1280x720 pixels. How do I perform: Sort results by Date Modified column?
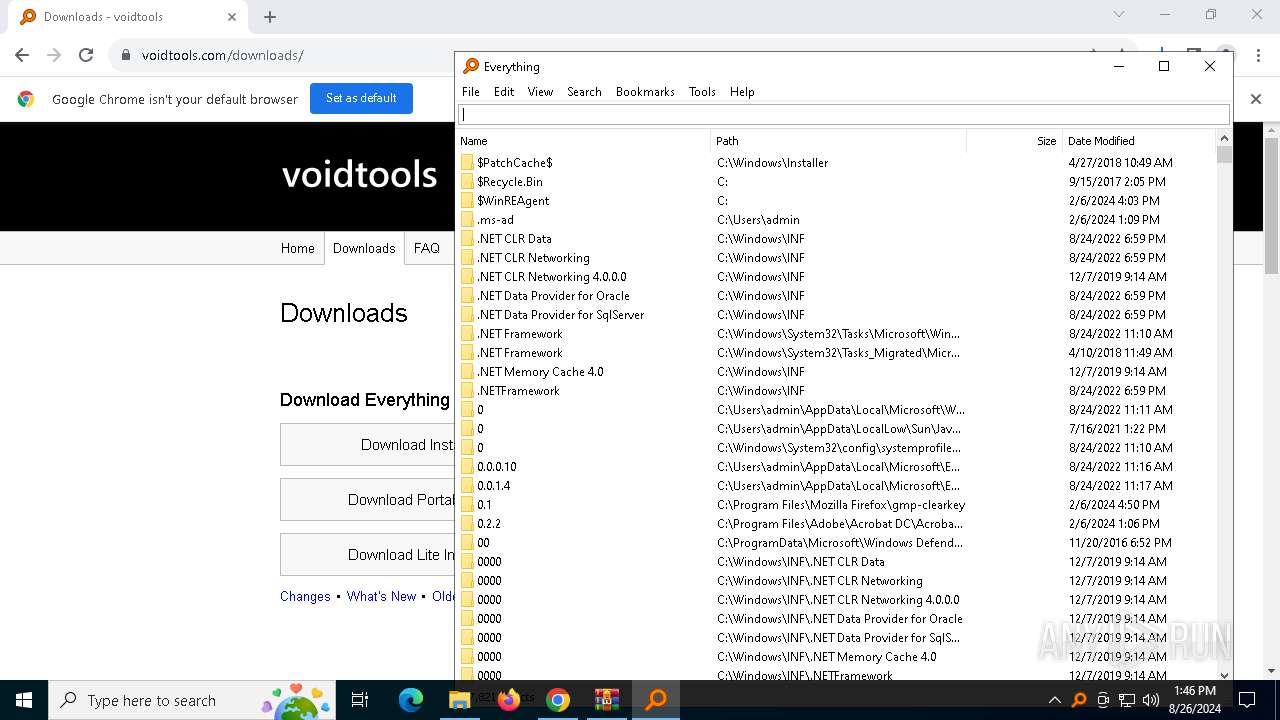[x=1138, y=141]
